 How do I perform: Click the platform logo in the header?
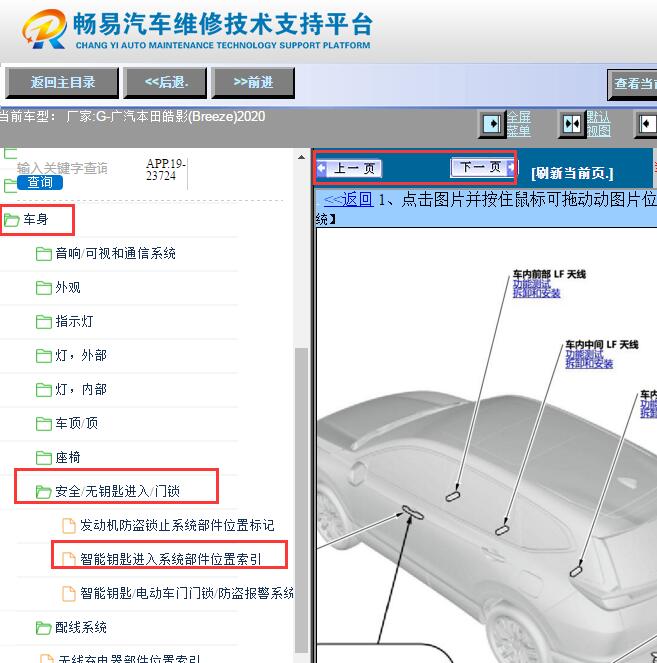44,32
